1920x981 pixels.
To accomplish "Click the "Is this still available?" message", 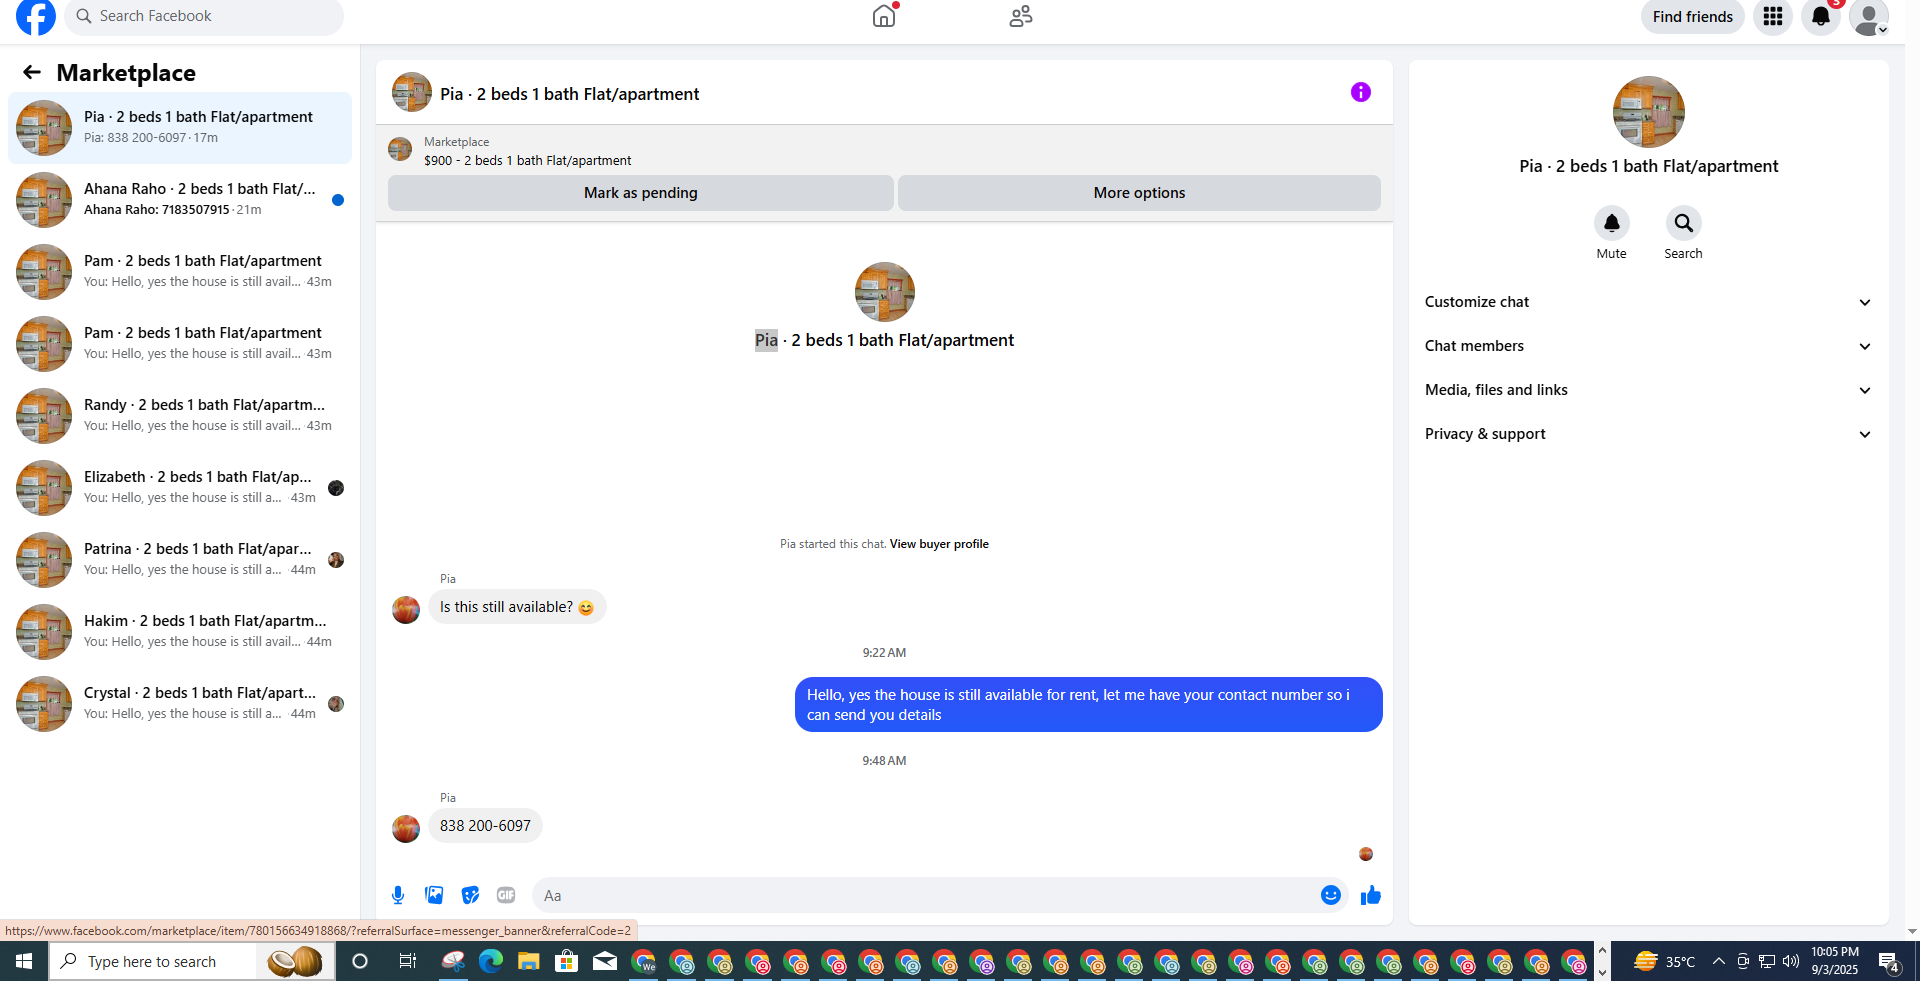I will tap(517, 607).
